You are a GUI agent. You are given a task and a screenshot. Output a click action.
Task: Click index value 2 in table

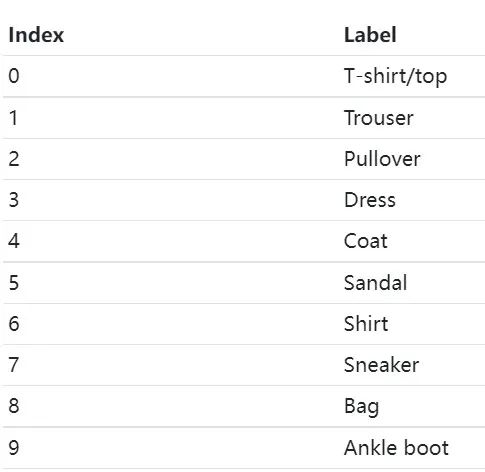click(14, 159)
